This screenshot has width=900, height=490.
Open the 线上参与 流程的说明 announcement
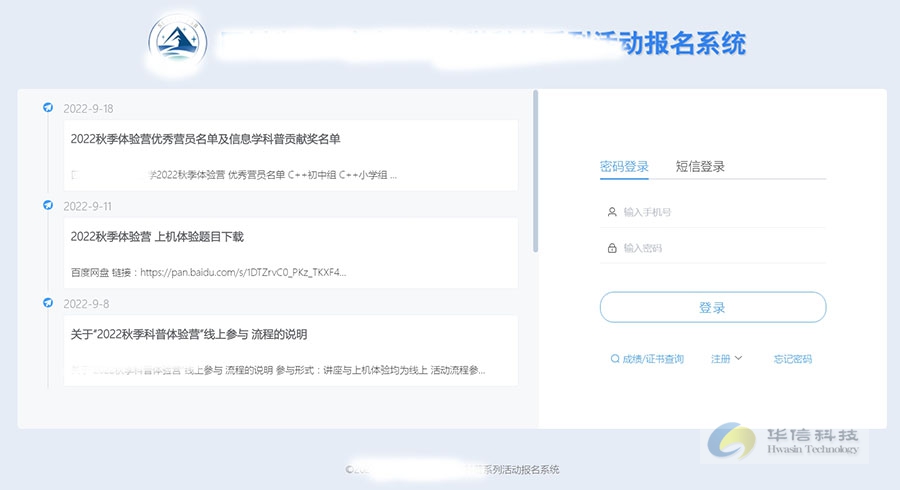(x=290, y=350)
